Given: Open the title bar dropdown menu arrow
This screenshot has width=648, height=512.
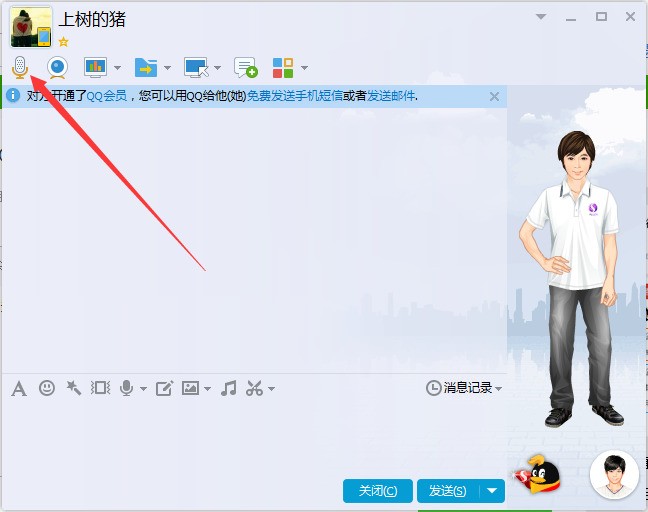Looking at the screenshot, I should click(x=541, y=17).
